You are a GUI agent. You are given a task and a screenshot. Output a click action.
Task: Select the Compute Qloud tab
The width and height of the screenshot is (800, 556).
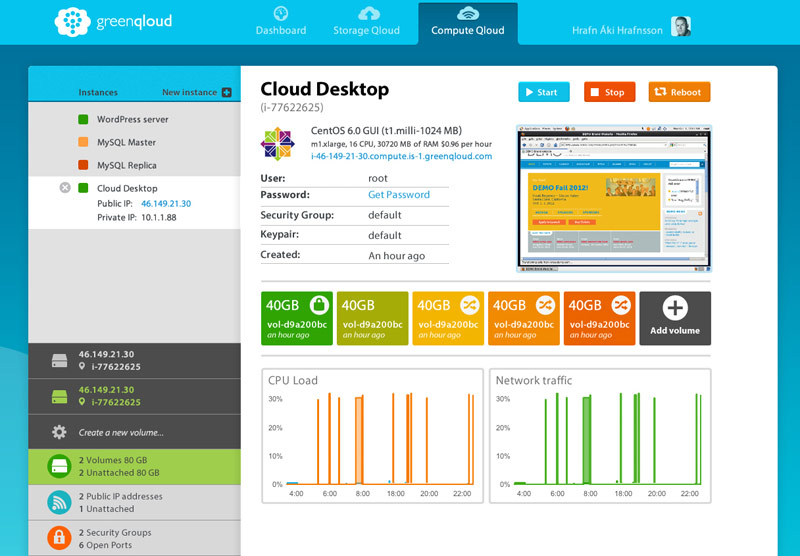pyautogui.click(x=468, y=23)
